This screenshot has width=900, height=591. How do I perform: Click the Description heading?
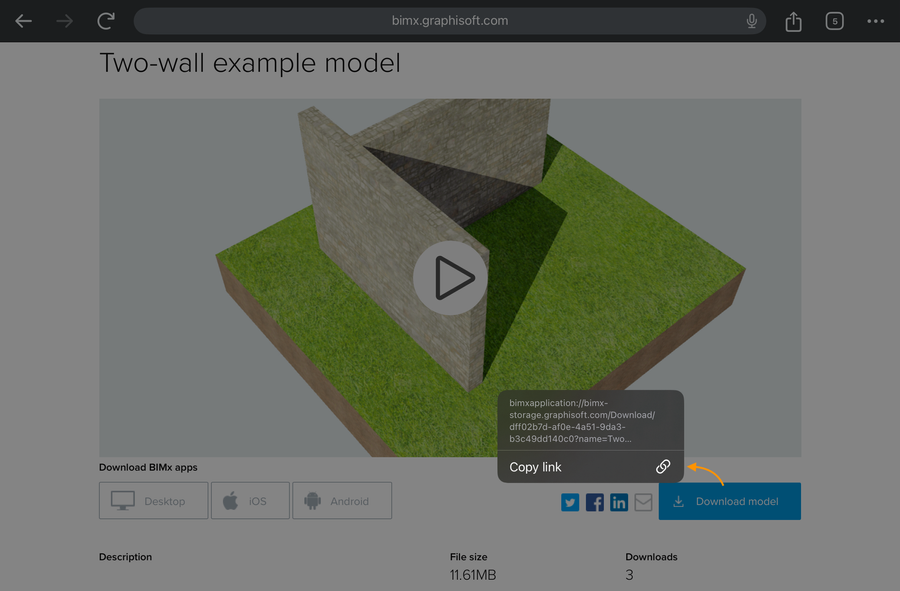point(125,557)
